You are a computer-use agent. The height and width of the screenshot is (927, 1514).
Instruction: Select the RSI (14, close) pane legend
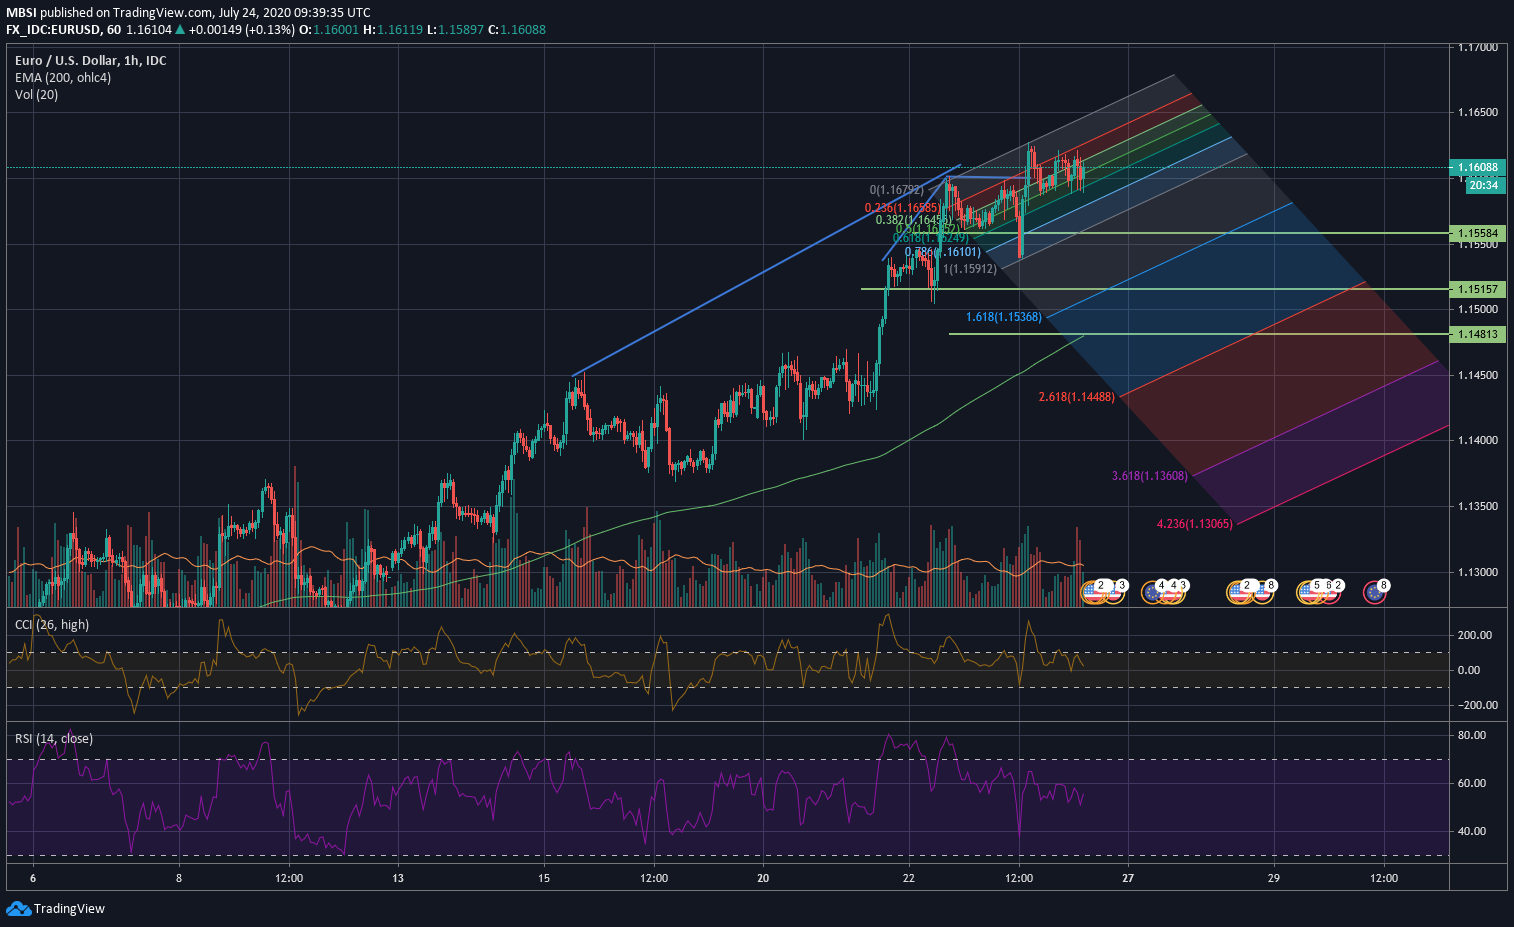point(54,738)
